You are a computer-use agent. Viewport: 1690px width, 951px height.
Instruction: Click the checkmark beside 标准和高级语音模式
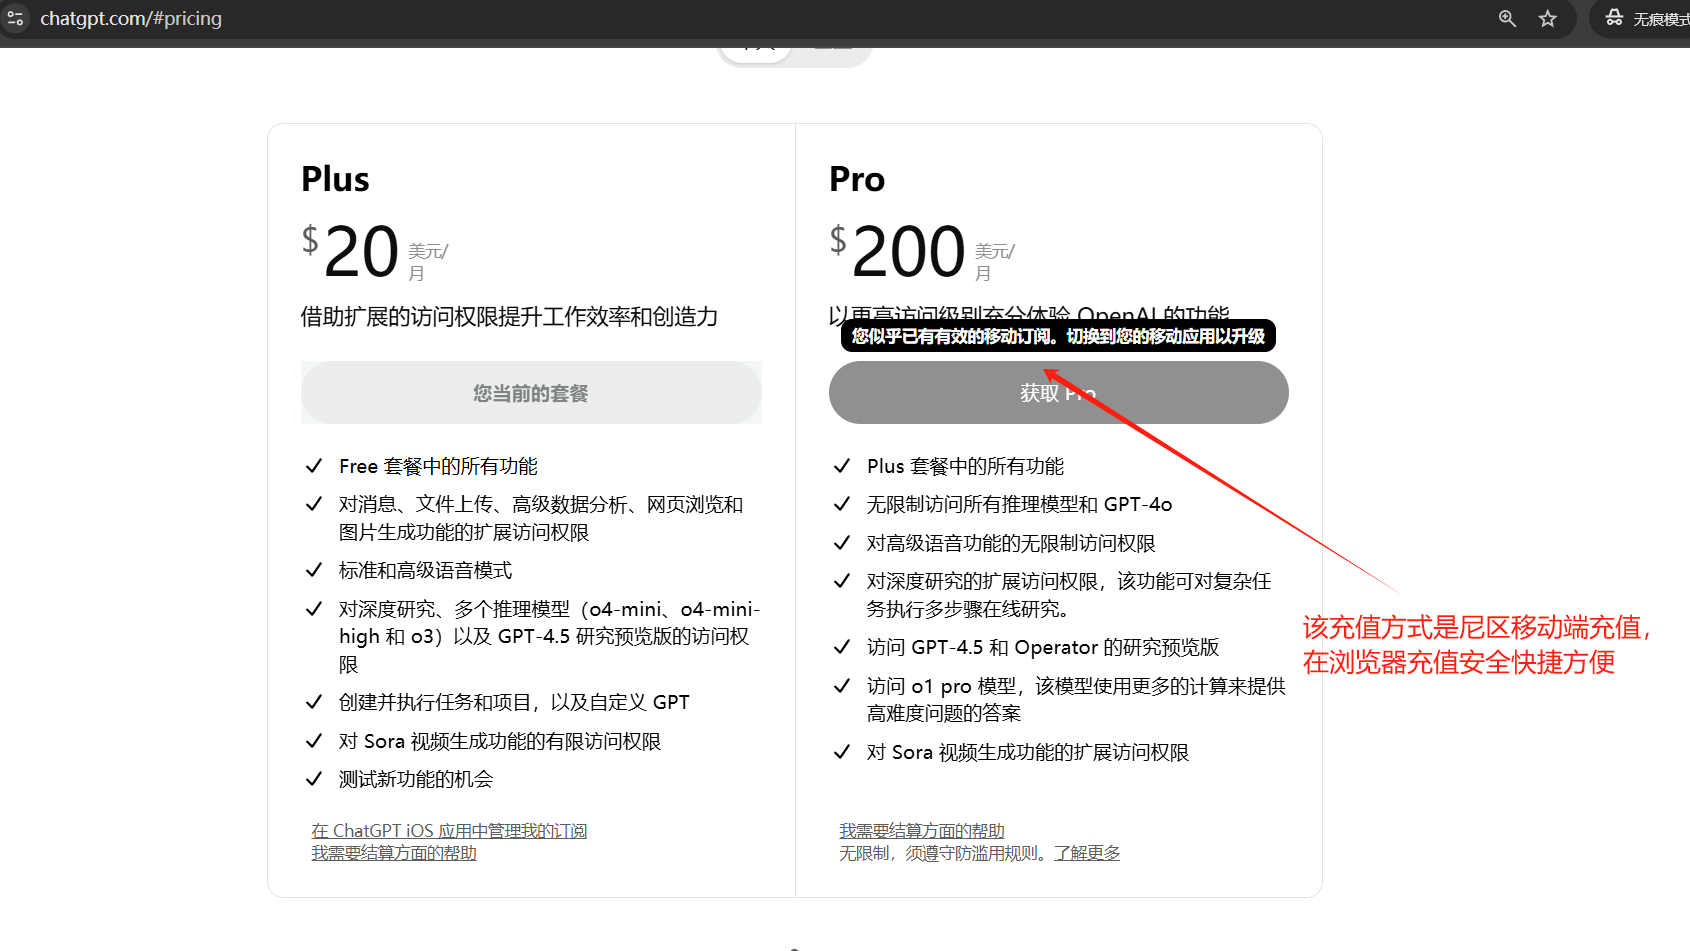coord(314,570)
